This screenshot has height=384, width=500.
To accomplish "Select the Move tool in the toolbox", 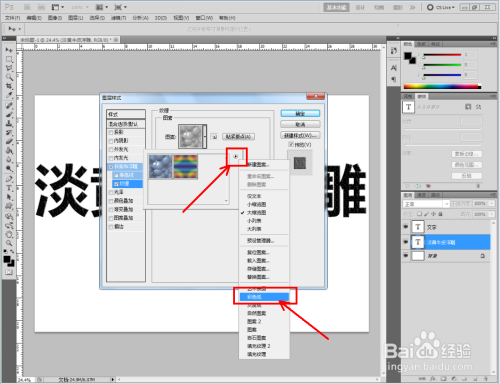I will (x=9, y=50).
